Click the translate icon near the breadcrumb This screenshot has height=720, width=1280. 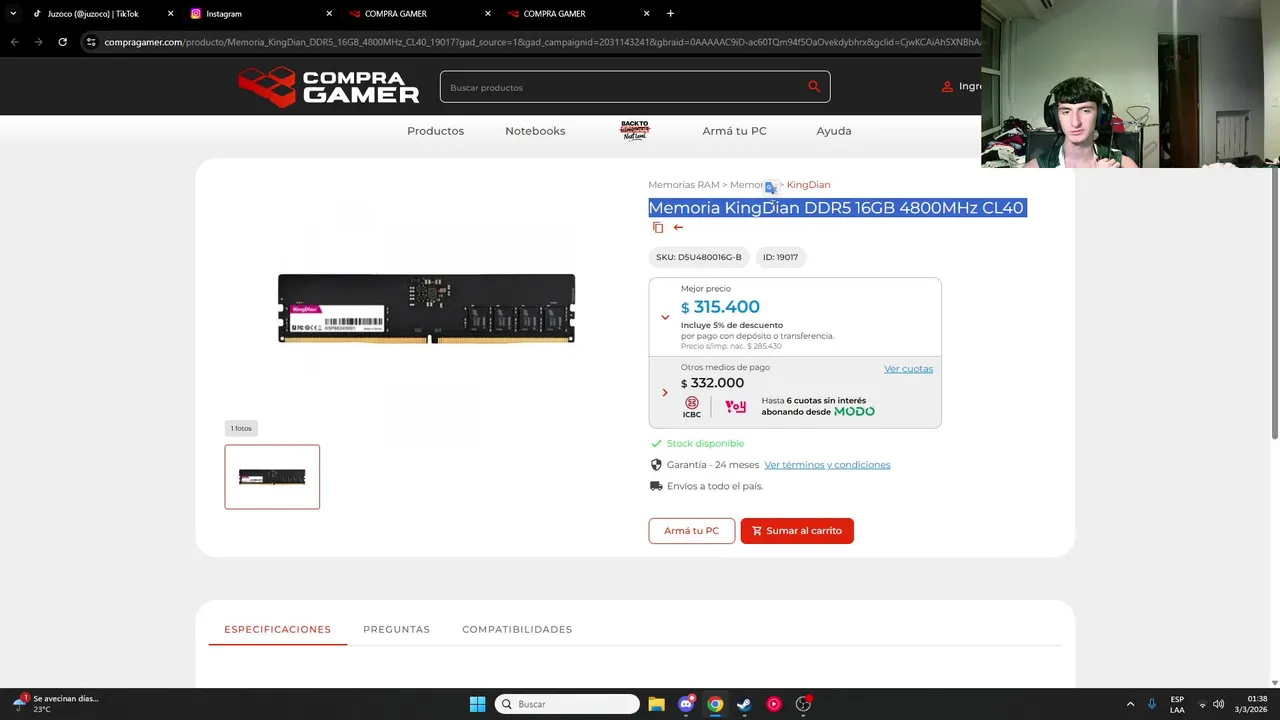771,187
